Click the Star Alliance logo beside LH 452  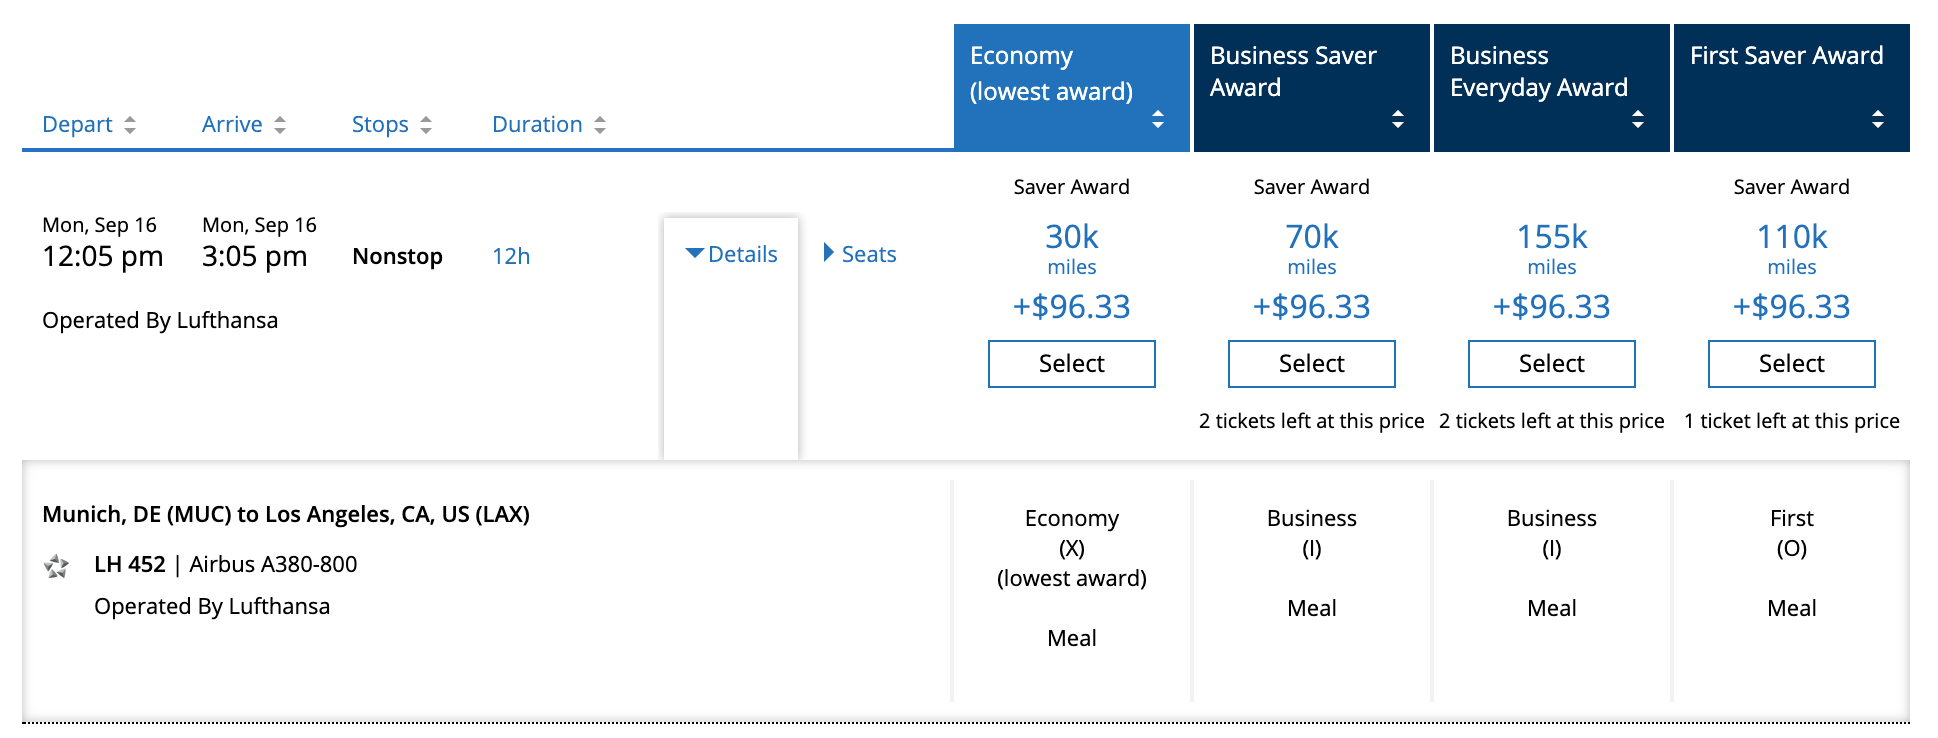[x=57, y=567]
